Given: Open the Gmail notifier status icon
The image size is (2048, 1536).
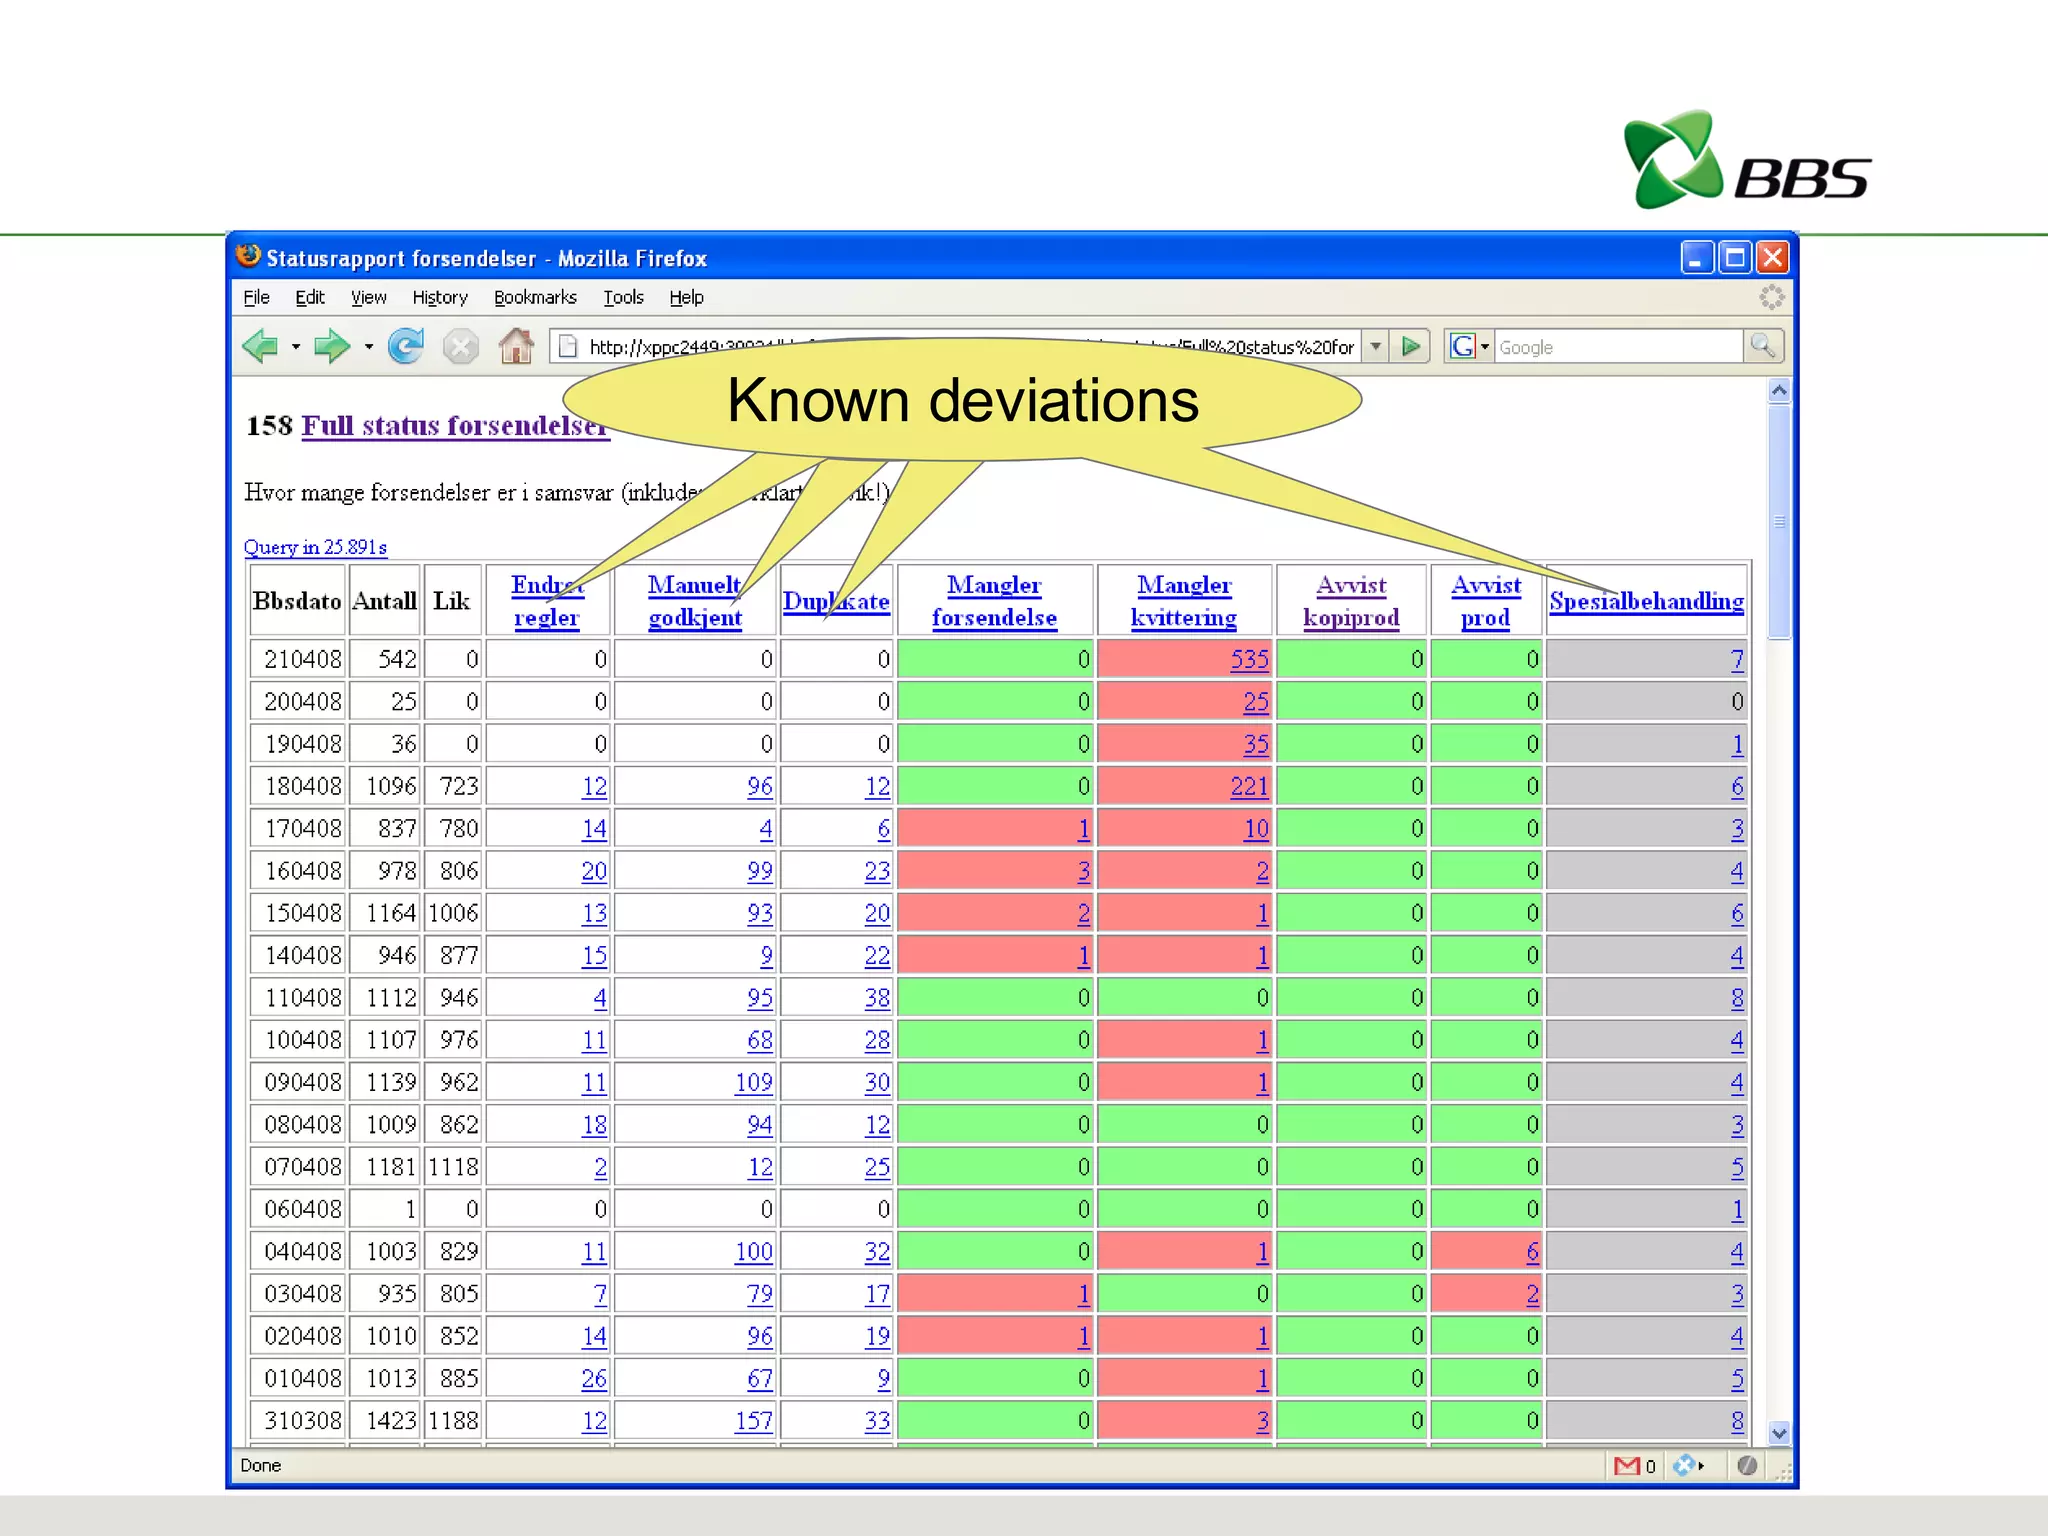Looking at the screenshot, I should [x=1627, y=1466].
